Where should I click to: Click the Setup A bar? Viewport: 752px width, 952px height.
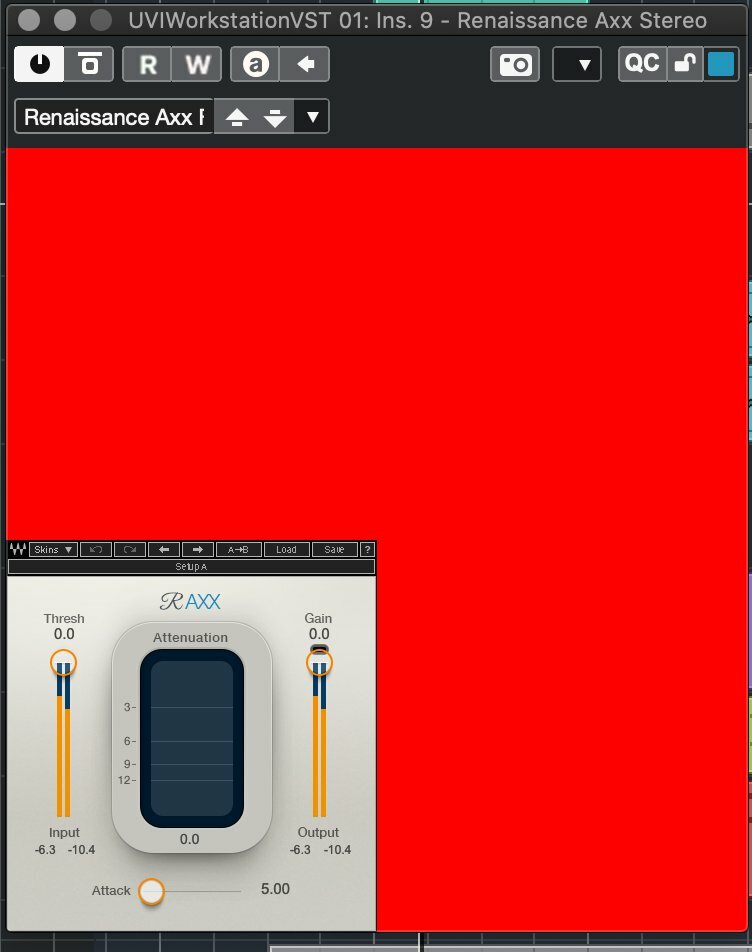pos(192,566)
